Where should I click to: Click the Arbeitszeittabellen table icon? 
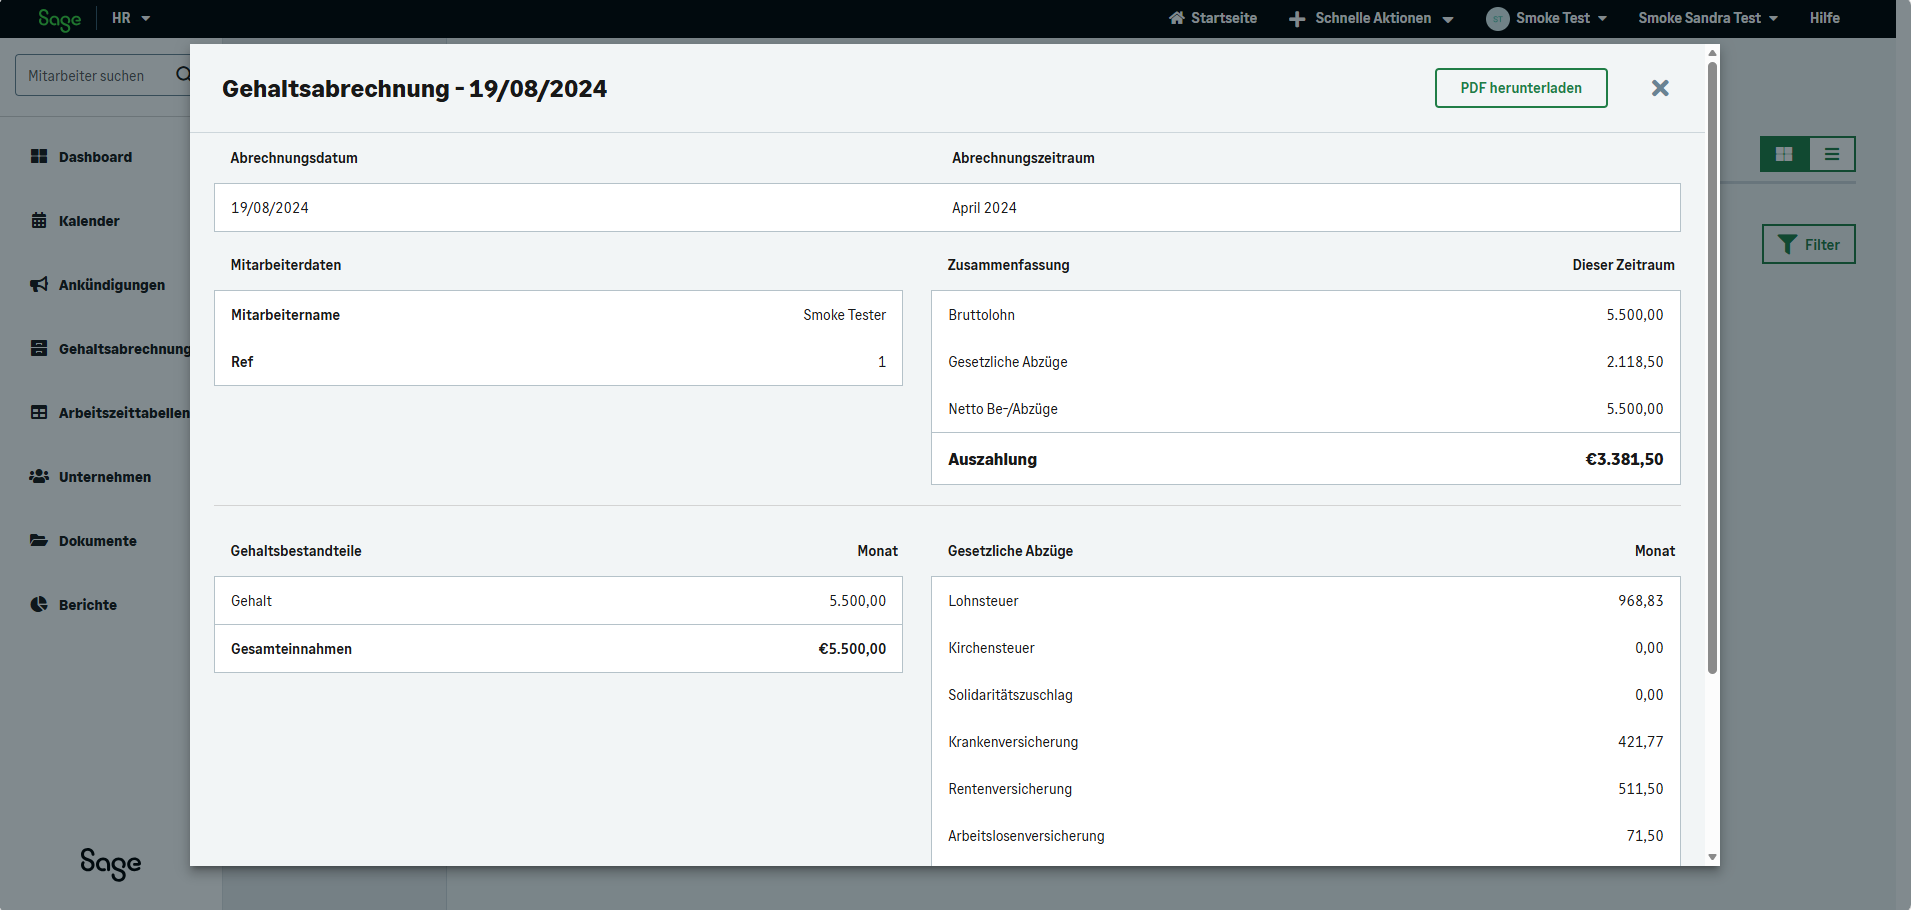point(39,412)
